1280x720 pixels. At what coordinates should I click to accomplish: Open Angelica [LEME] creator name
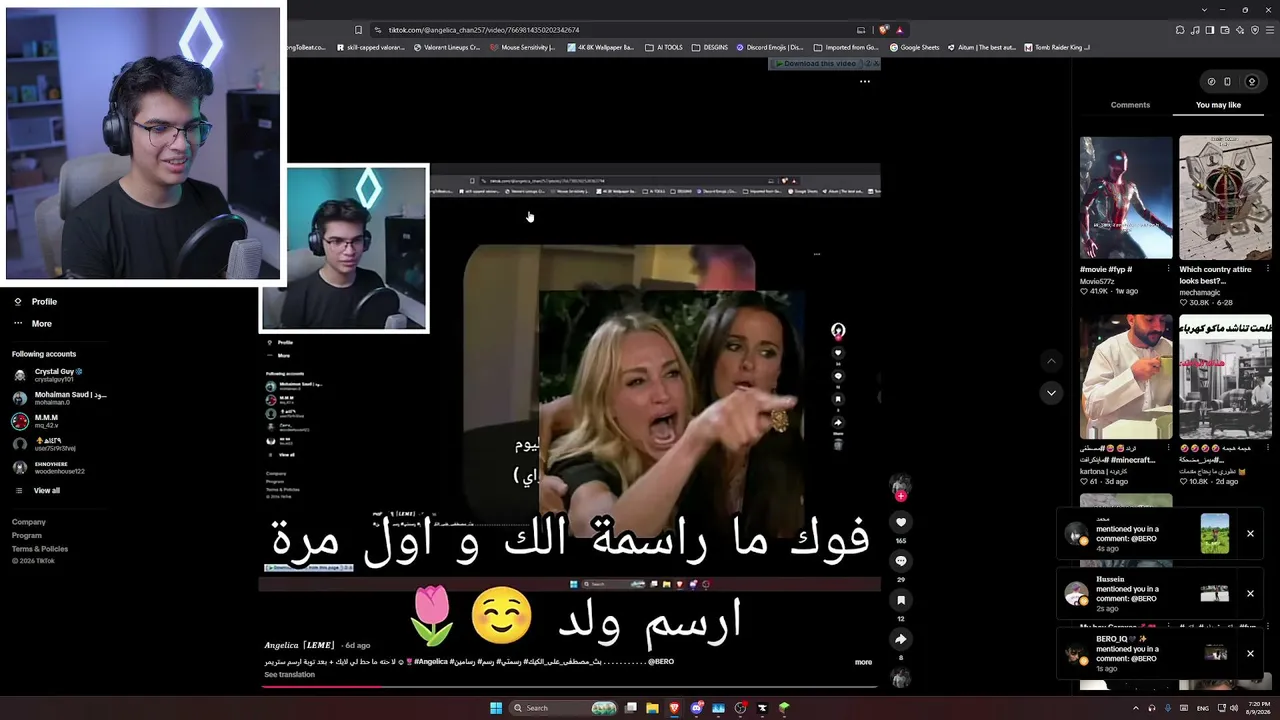(299, 645)
